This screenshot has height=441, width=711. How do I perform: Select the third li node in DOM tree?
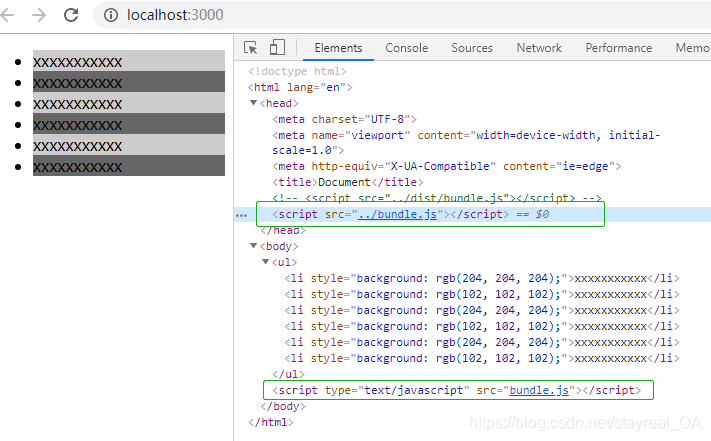482,310
